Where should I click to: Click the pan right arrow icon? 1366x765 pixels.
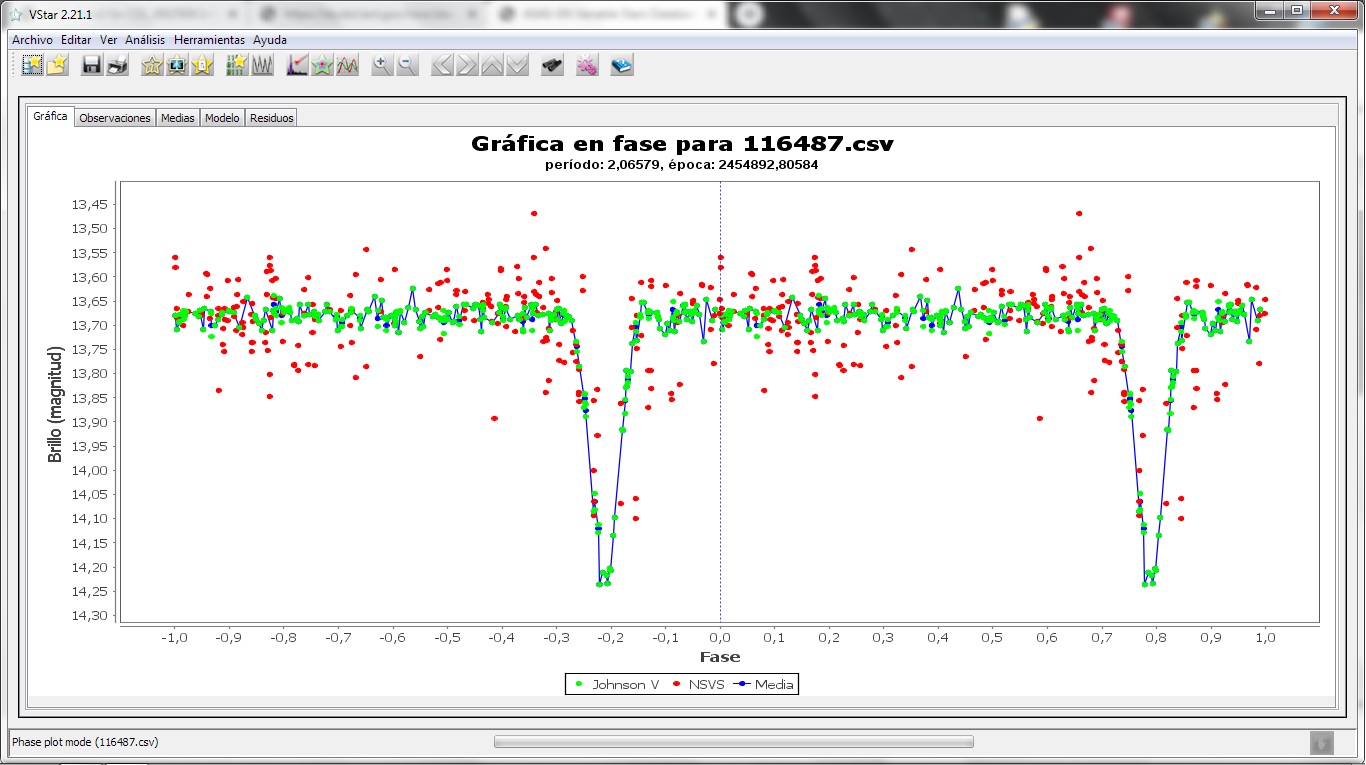coord(467,66)
